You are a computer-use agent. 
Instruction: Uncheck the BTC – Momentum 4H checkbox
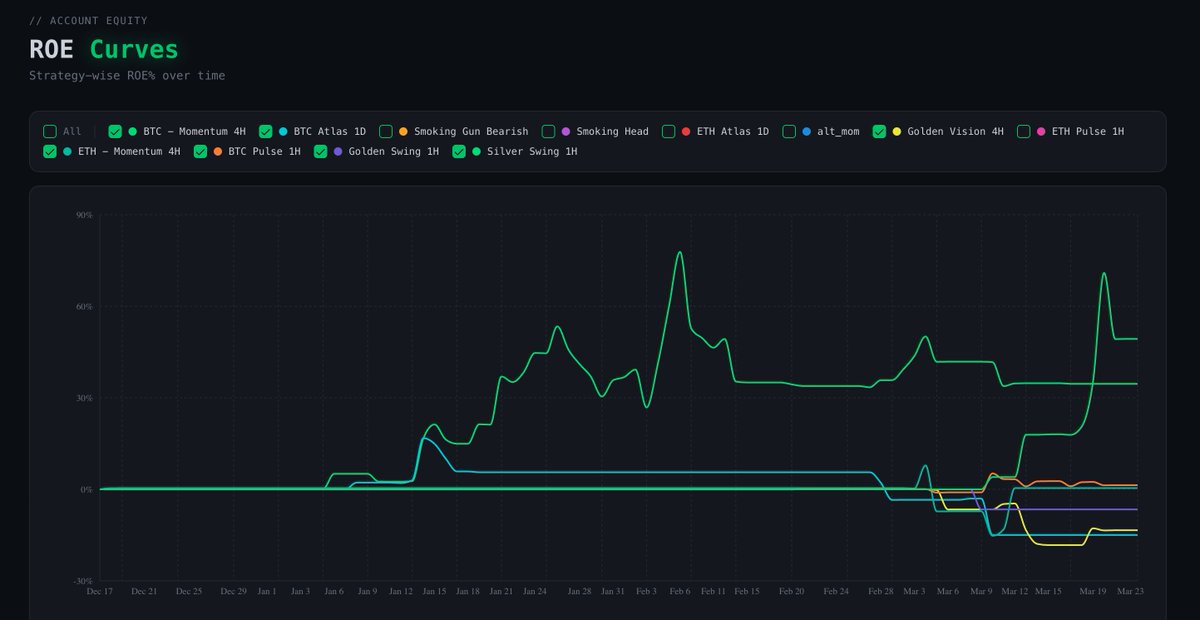(115, 131)
